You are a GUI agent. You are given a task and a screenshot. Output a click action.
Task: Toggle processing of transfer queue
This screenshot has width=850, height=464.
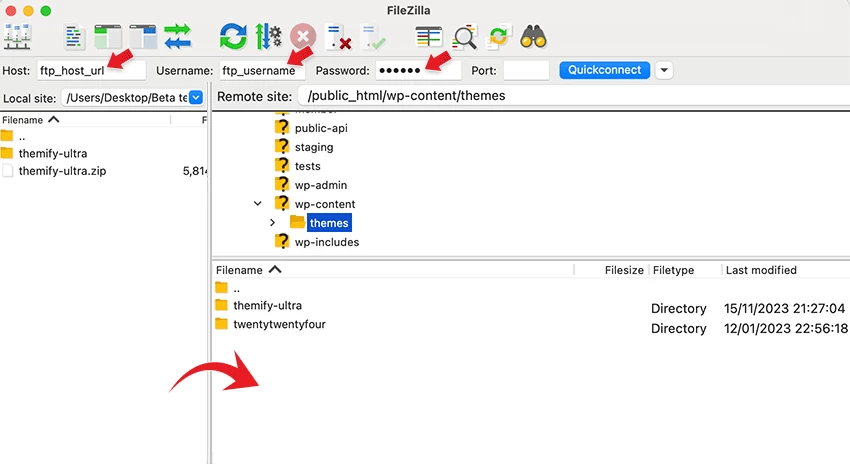click(x=268, y=37)
